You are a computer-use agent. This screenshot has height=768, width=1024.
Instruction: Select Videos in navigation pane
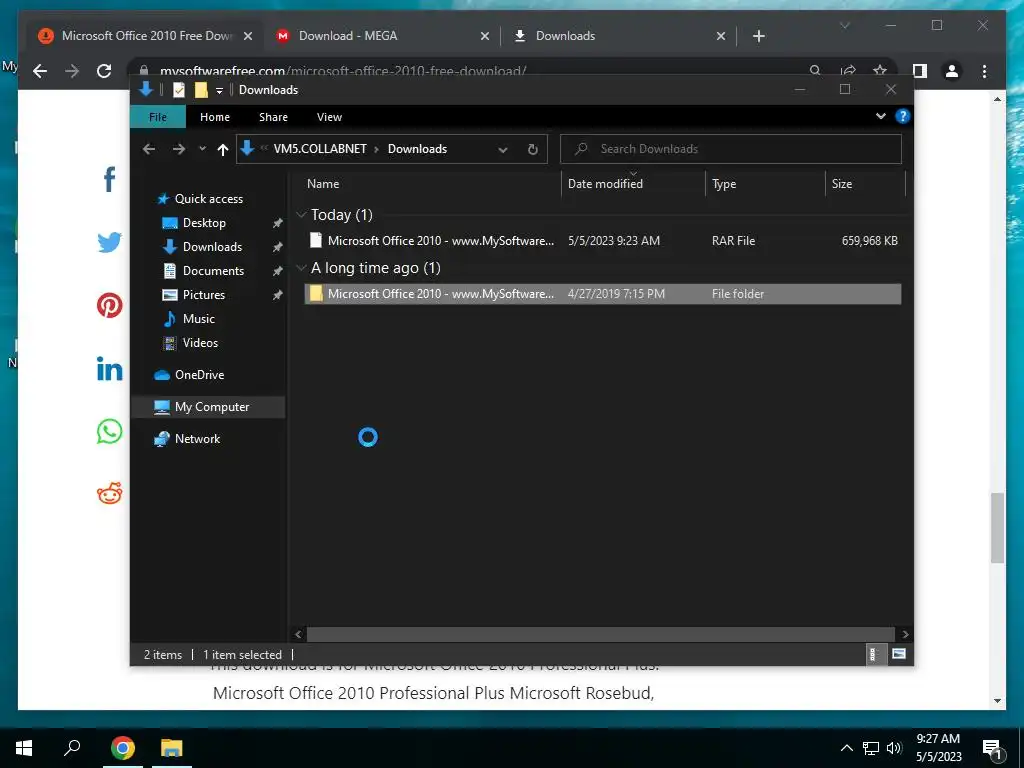pos(200,343)
